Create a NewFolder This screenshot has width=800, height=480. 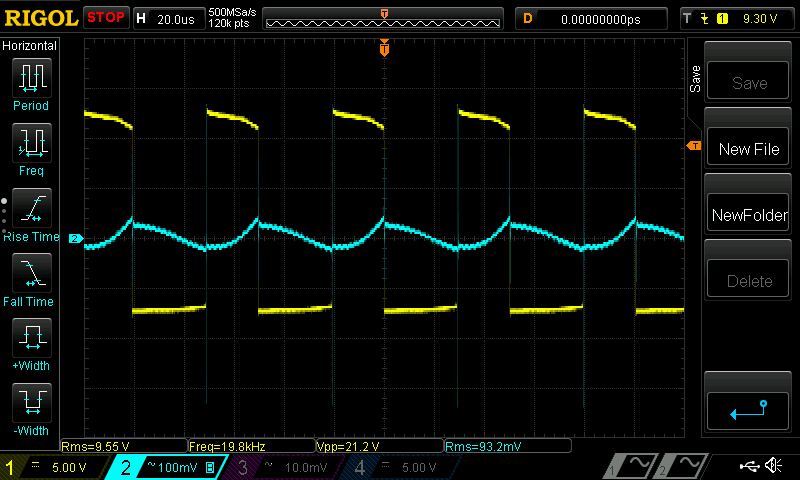(x=748, y=213)
